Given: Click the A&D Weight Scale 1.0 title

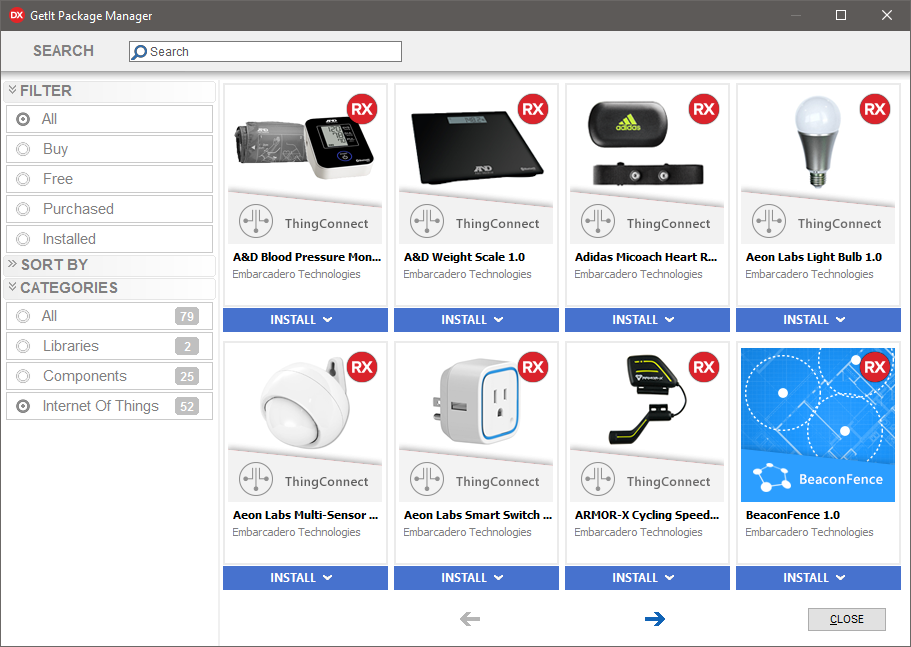Looking at the screenshot, I should [464, 257].
